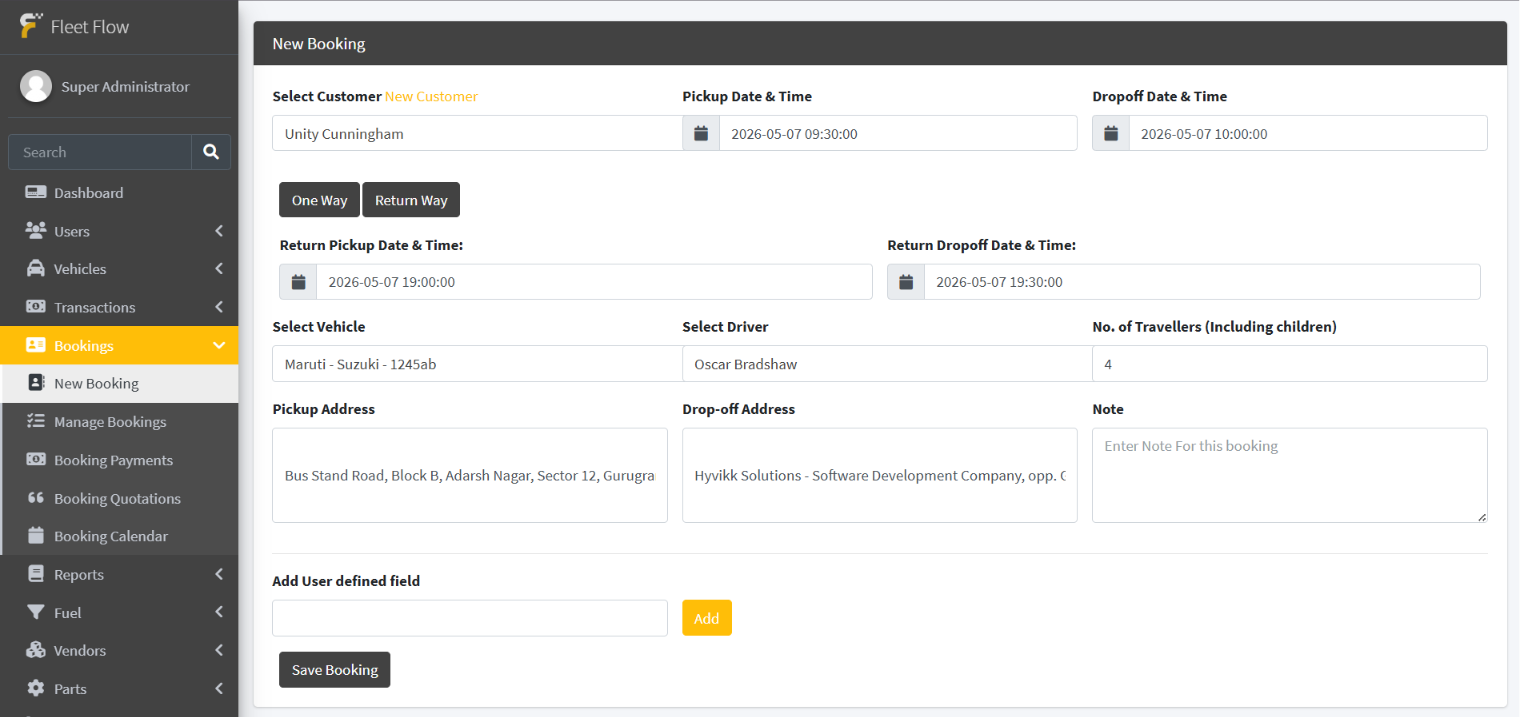Click the Booking Calendar icon
The image size is (1520, 717).
click(x=36, y=536)
